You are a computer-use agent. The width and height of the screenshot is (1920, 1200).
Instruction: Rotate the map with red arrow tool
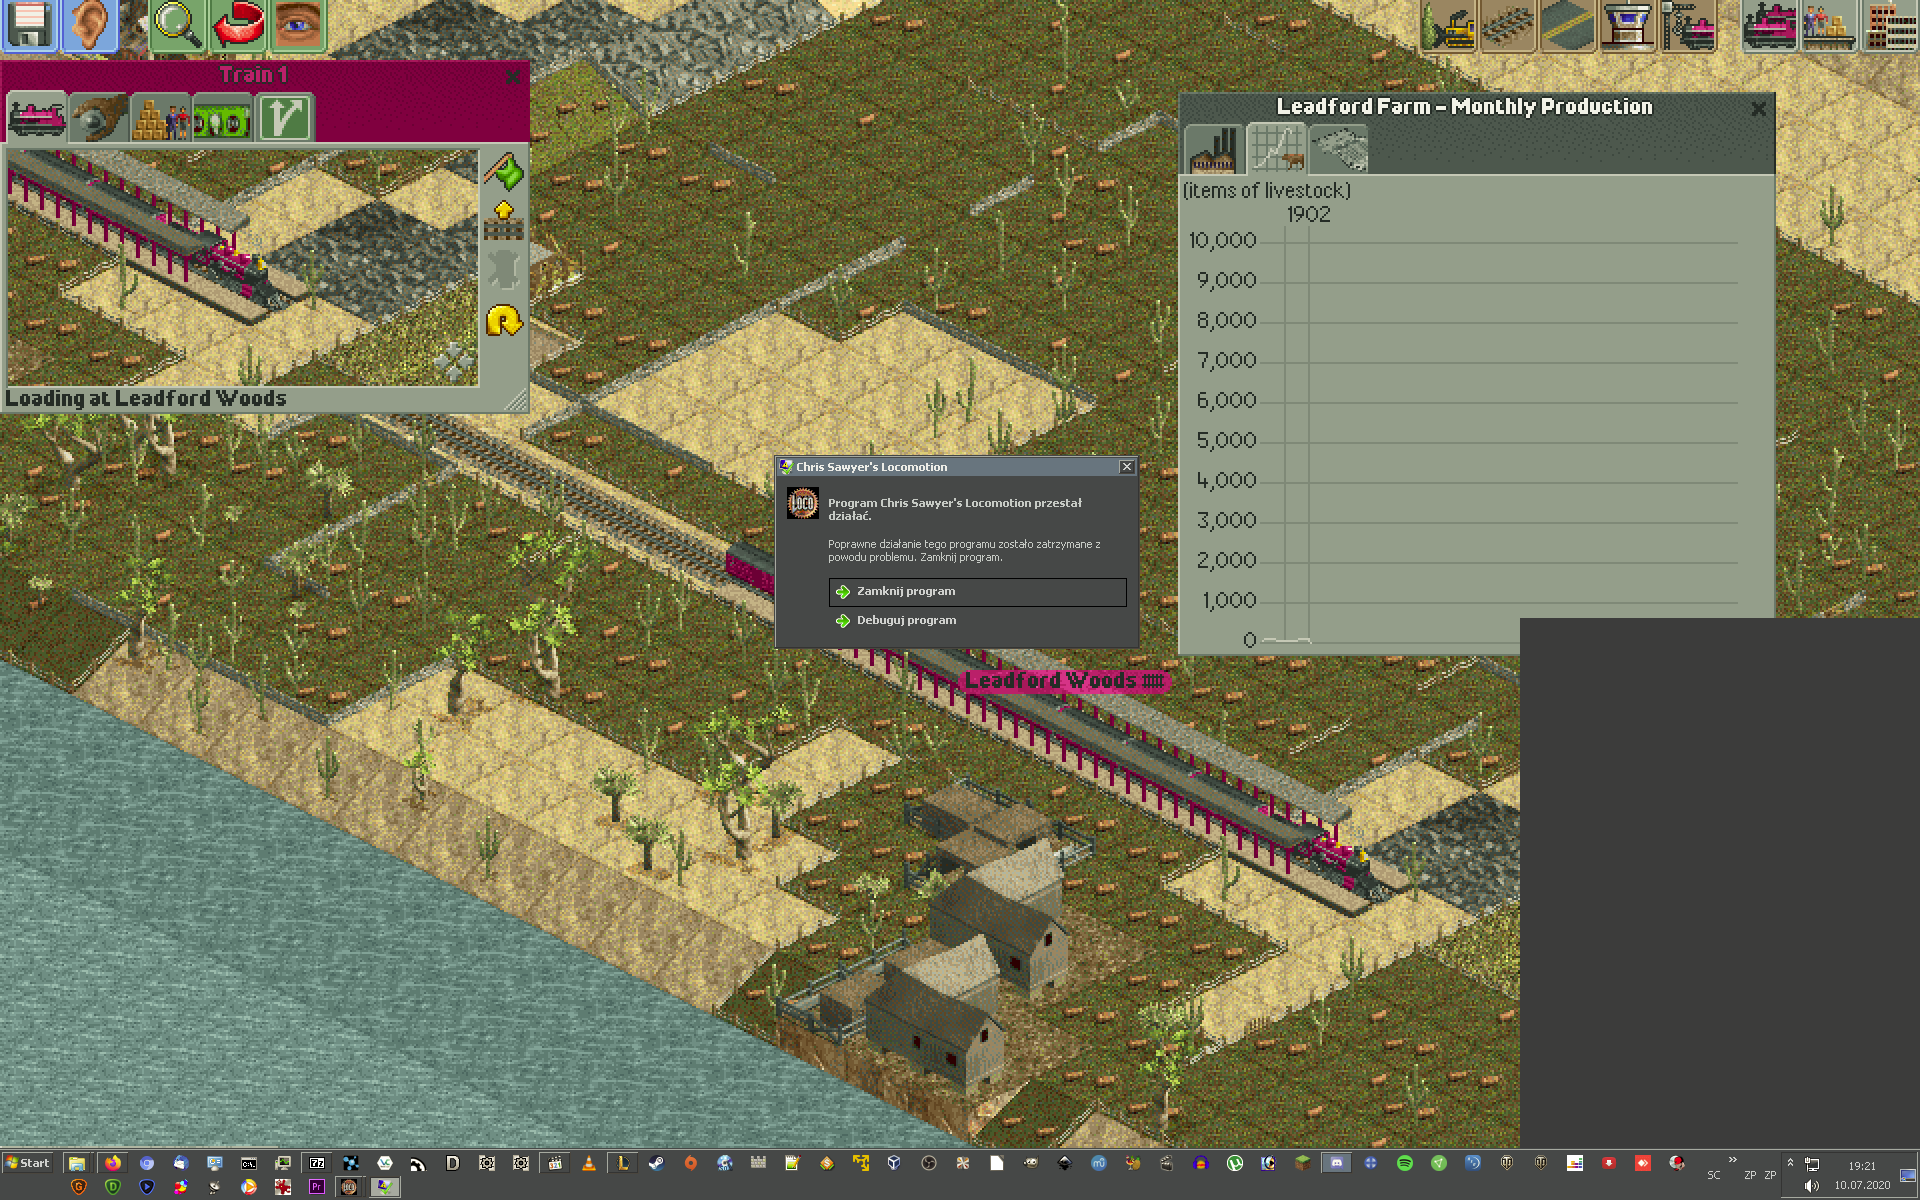[x=236, y=26]
